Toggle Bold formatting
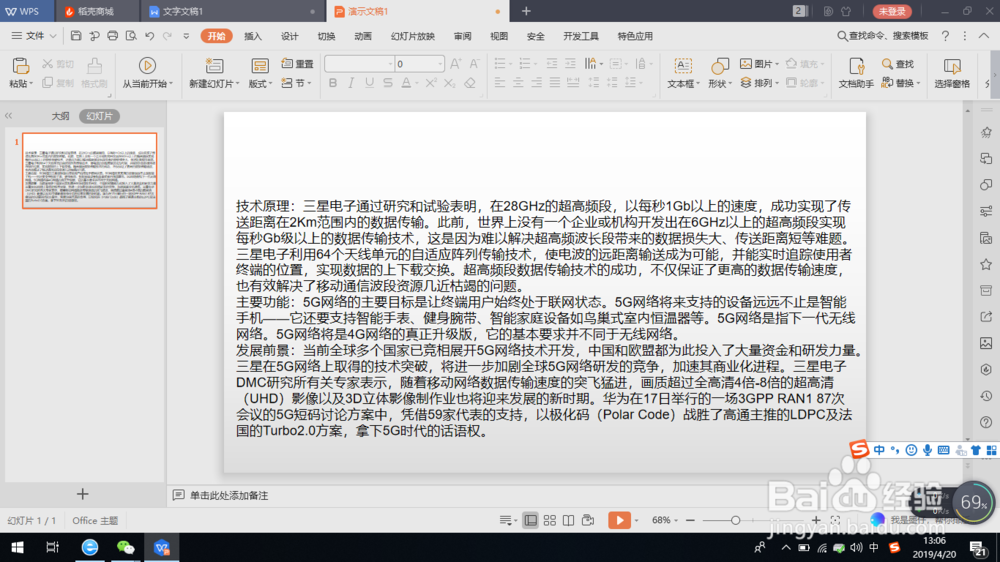Screen dimensions: 1000x562 point(333,83)
